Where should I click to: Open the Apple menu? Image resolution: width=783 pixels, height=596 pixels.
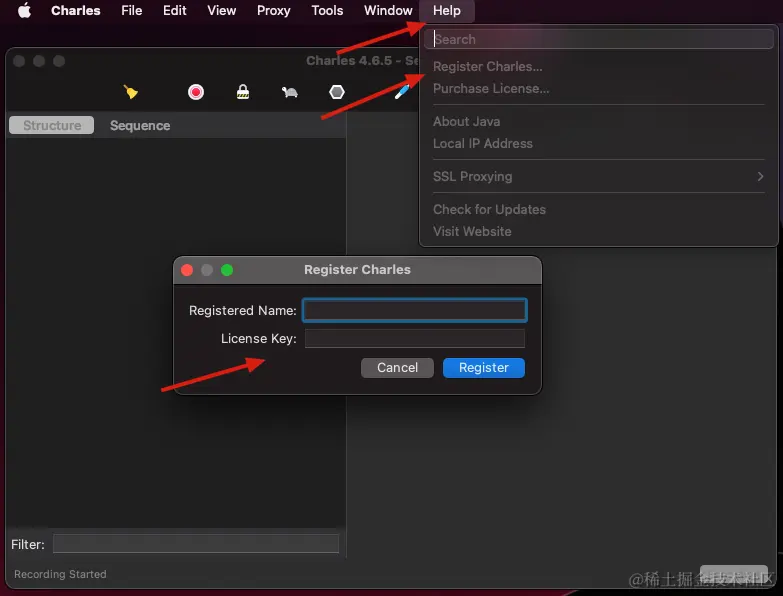coord(24,10)
